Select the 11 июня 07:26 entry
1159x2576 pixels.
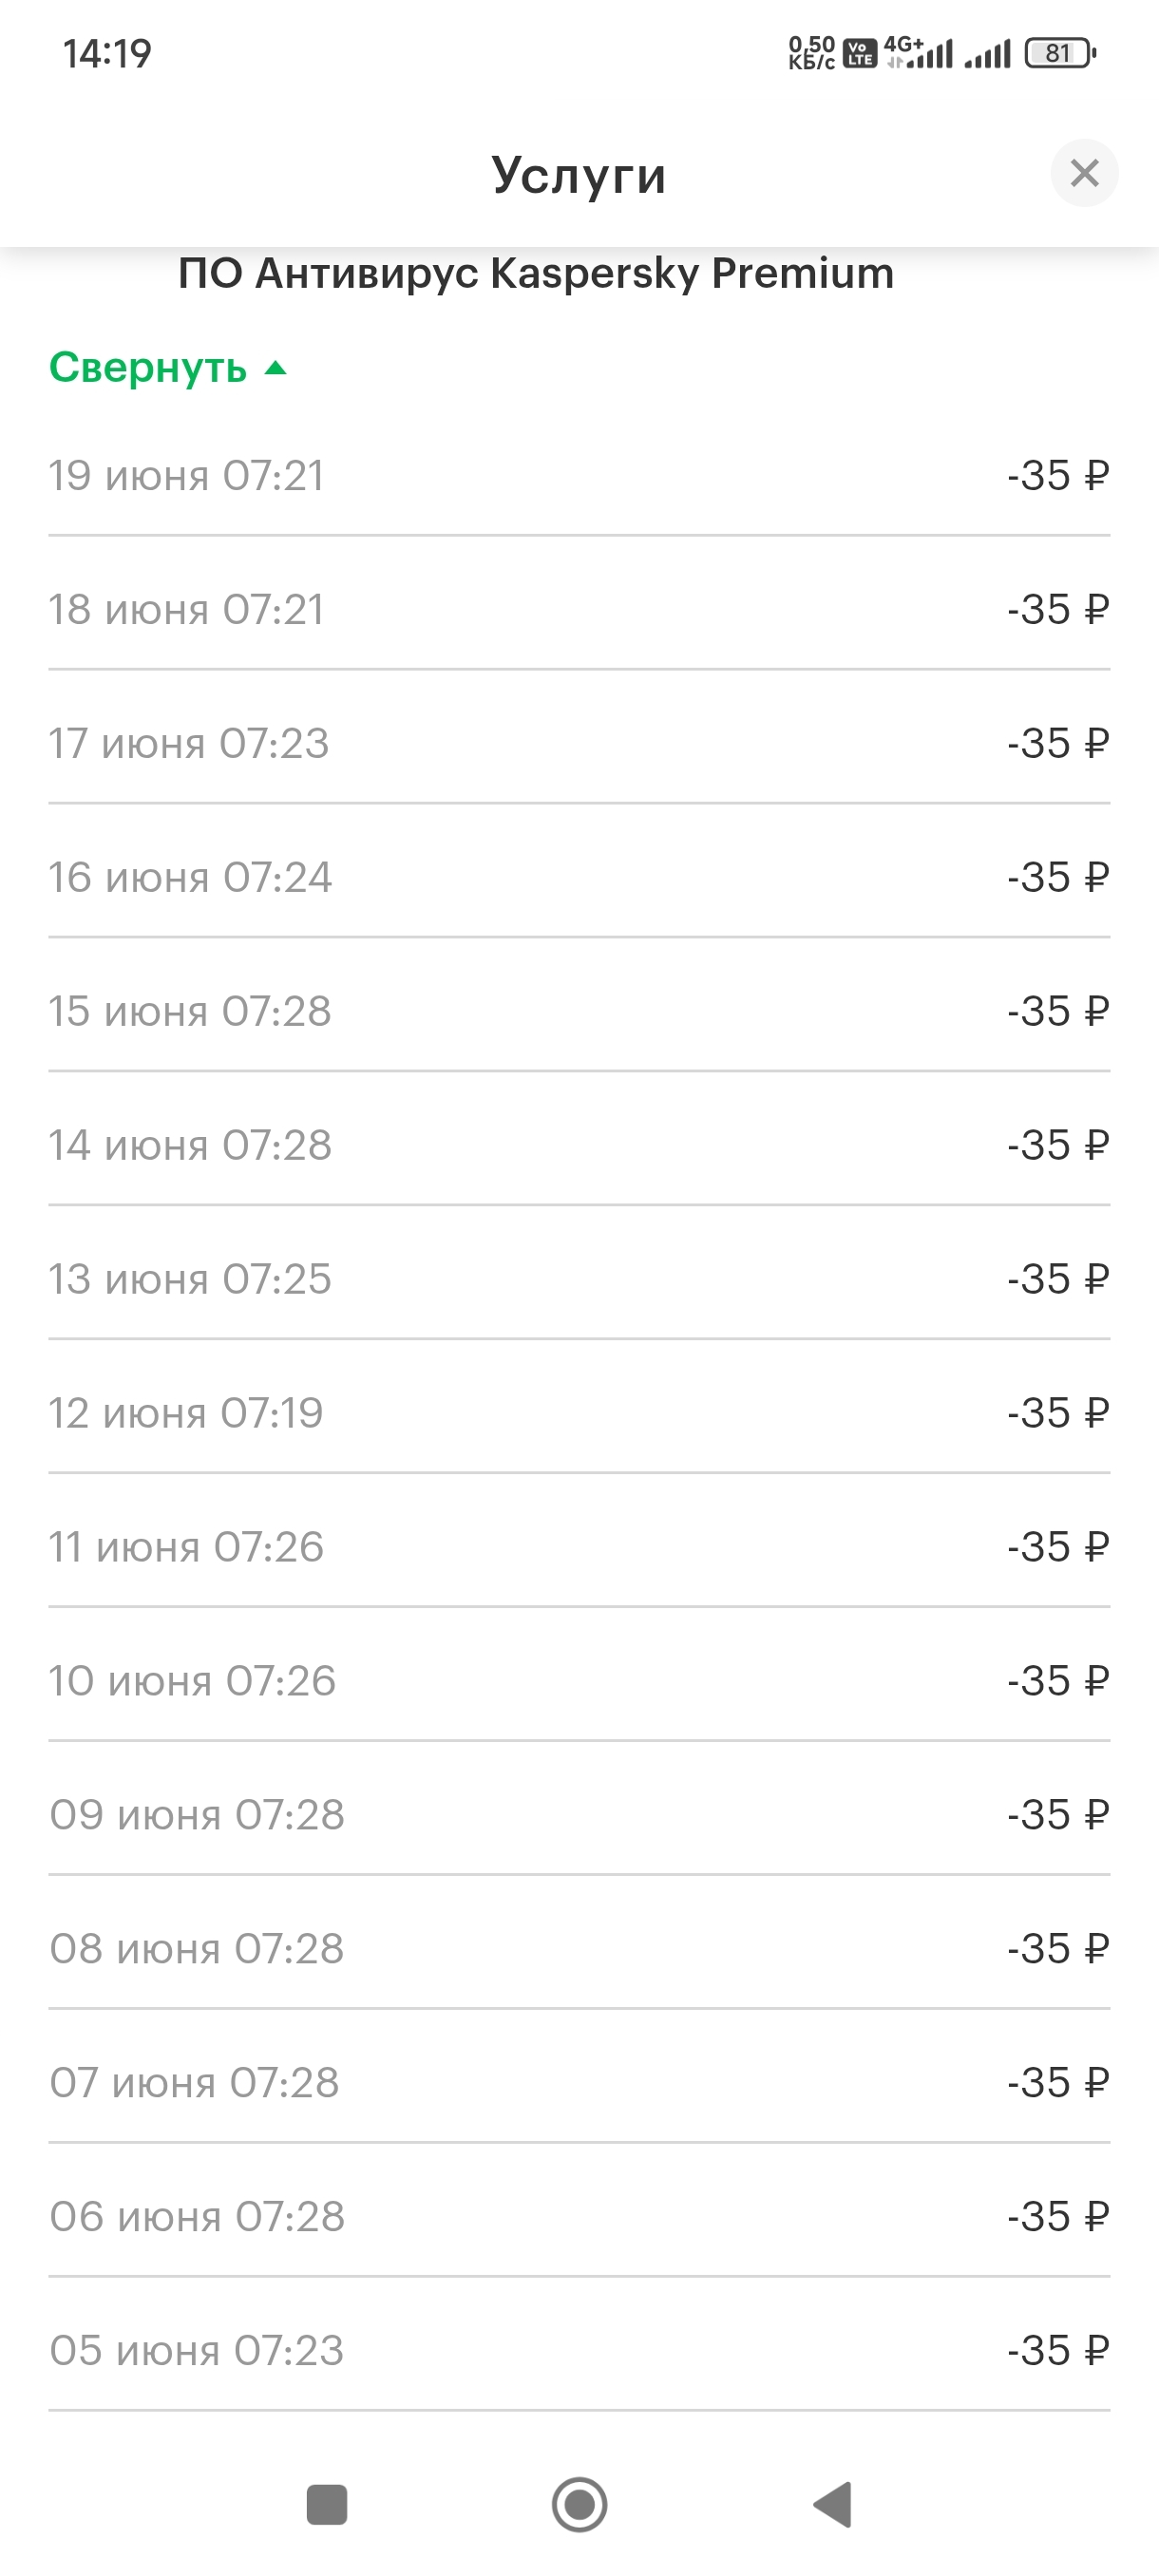[579, 1547]
